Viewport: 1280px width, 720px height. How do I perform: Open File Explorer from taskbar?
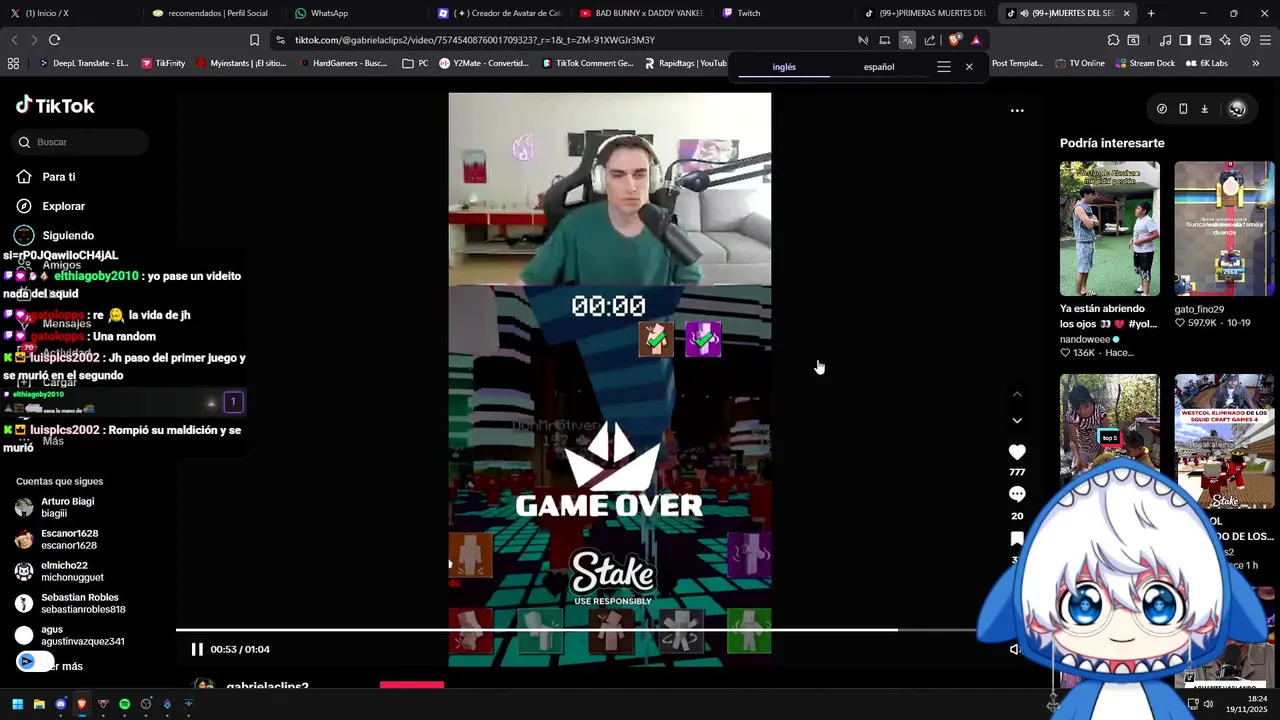[x=39, y=704]
